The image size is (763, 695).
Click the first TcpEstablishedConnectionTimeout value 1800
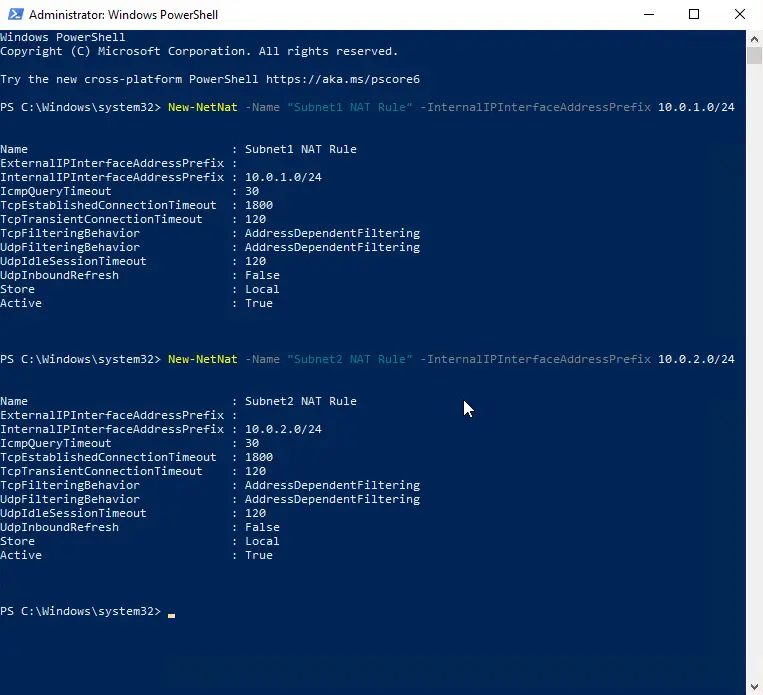259,205
